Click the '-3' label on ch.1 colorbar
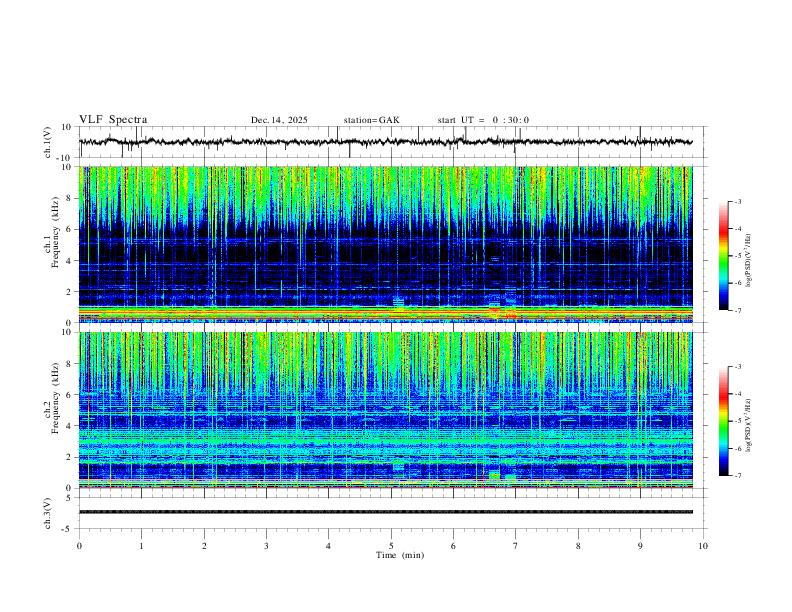The image size is (792, 612). tap(737, 201)
